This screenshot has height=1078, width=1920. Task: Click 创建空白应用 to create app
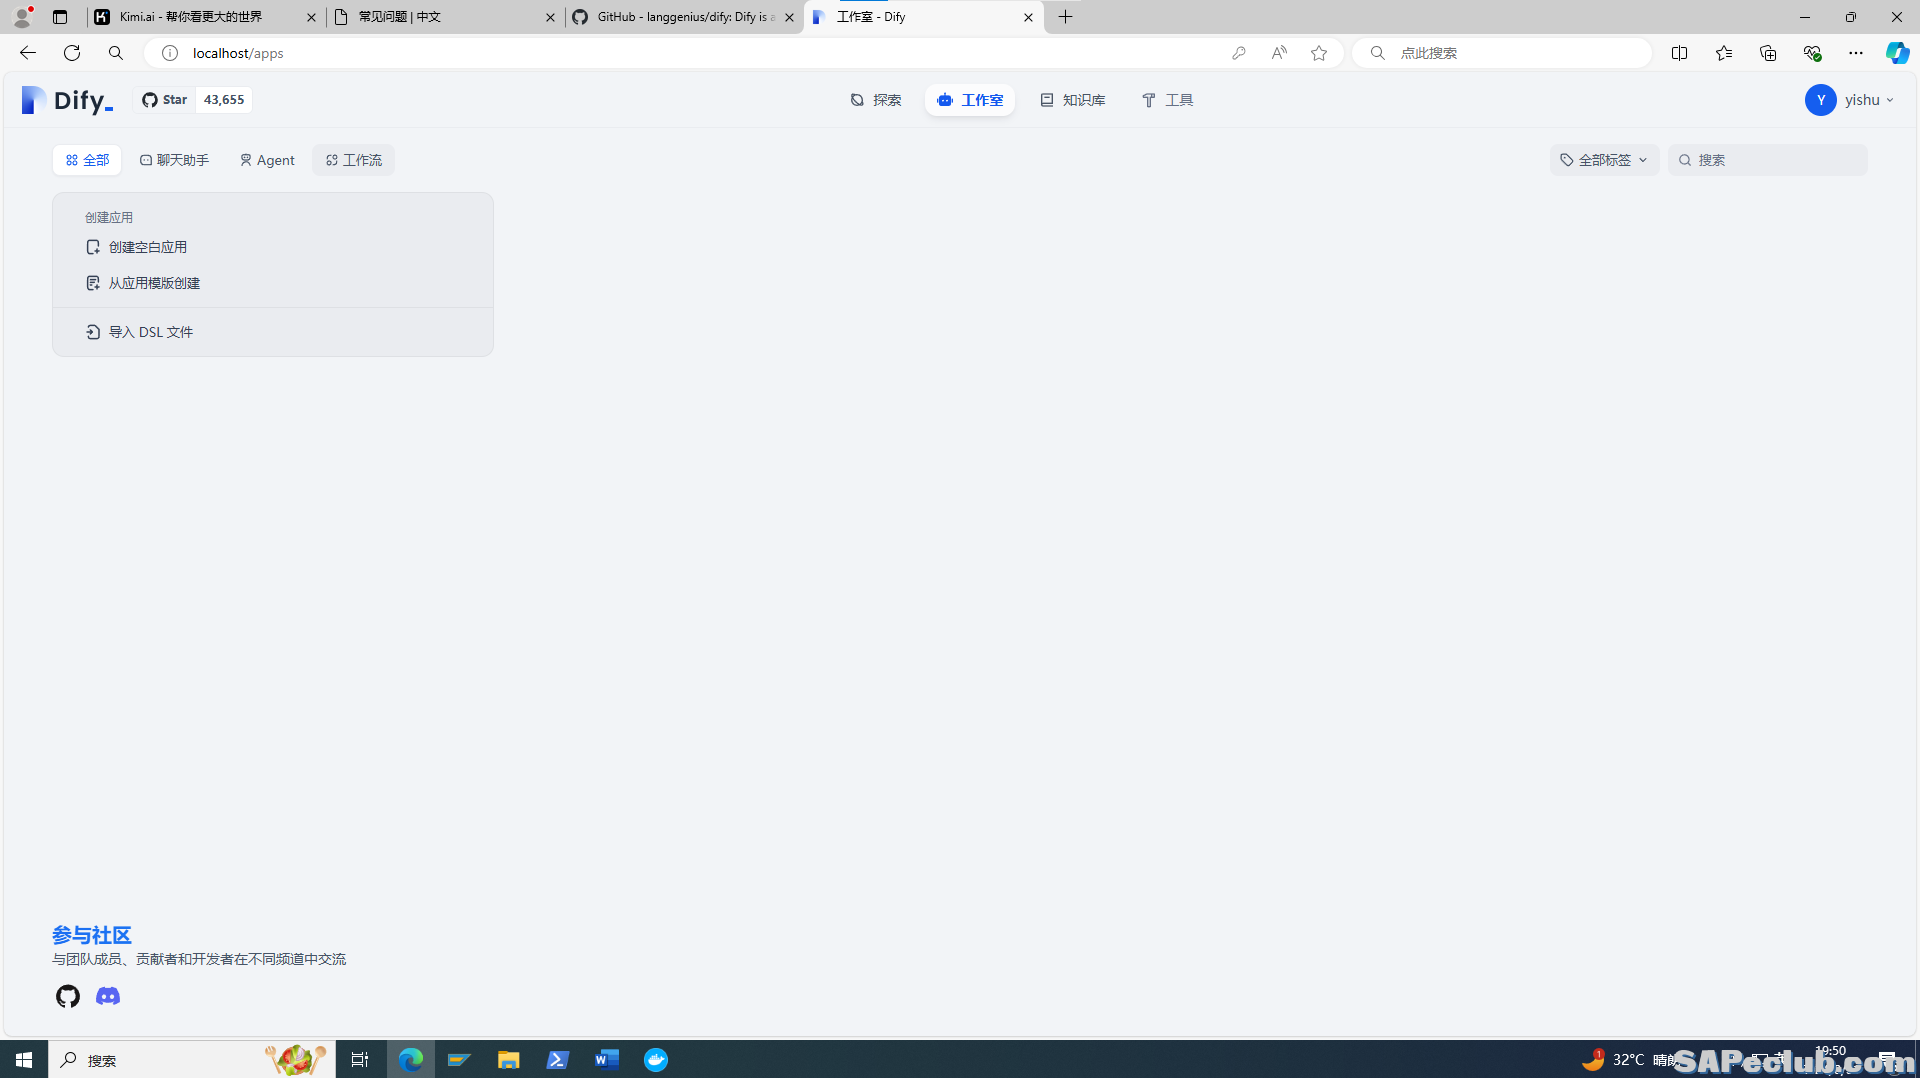coord(147,247)
